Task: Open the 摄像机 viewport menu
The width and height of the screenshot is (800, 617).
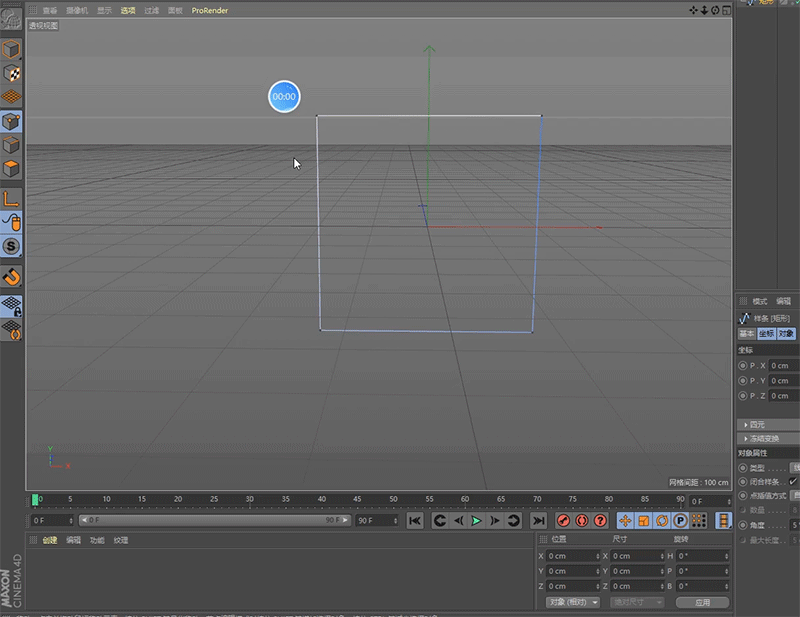Action: 77,10
